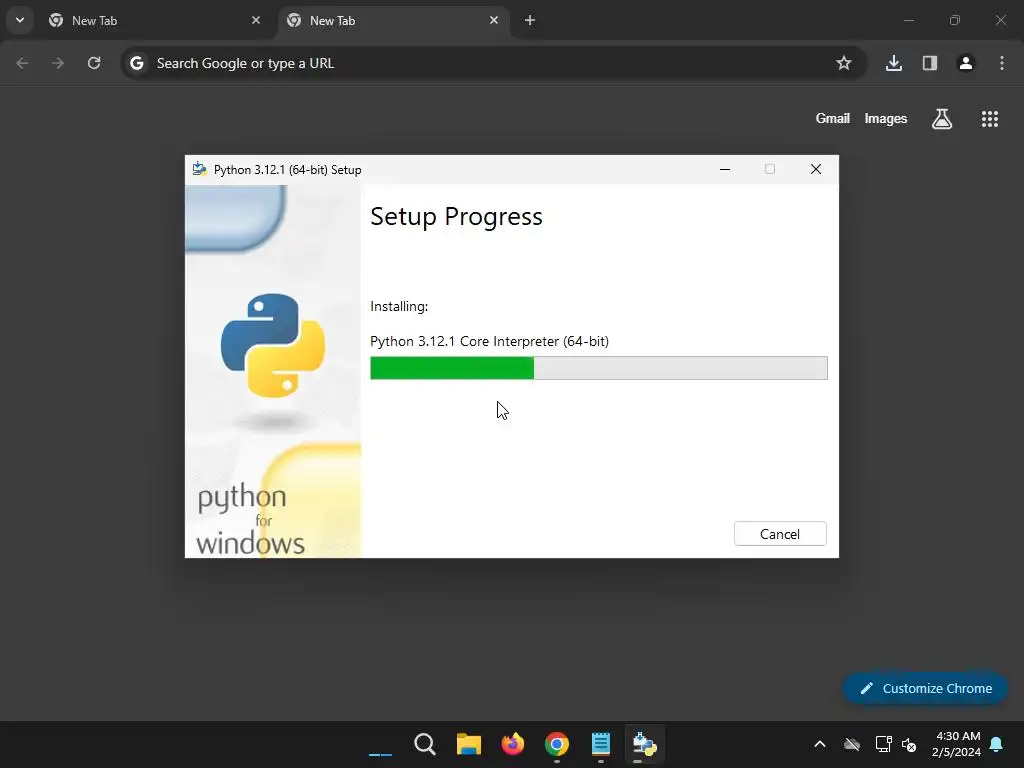The height and width of the screenshot is (768, 1024).
Task: Open the Images link
Action: (x=886, y=118)
